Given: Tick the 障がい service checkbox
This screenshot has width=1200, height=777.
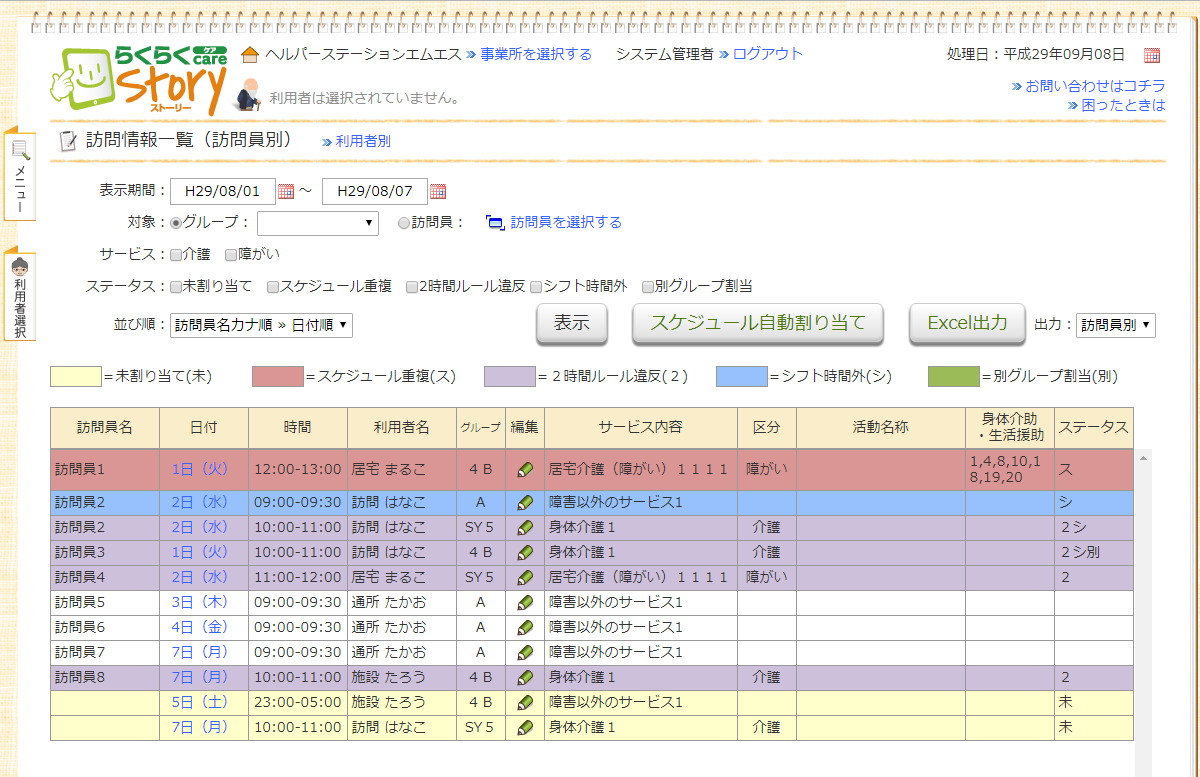Looking at the screenshot, I should 231,255.
